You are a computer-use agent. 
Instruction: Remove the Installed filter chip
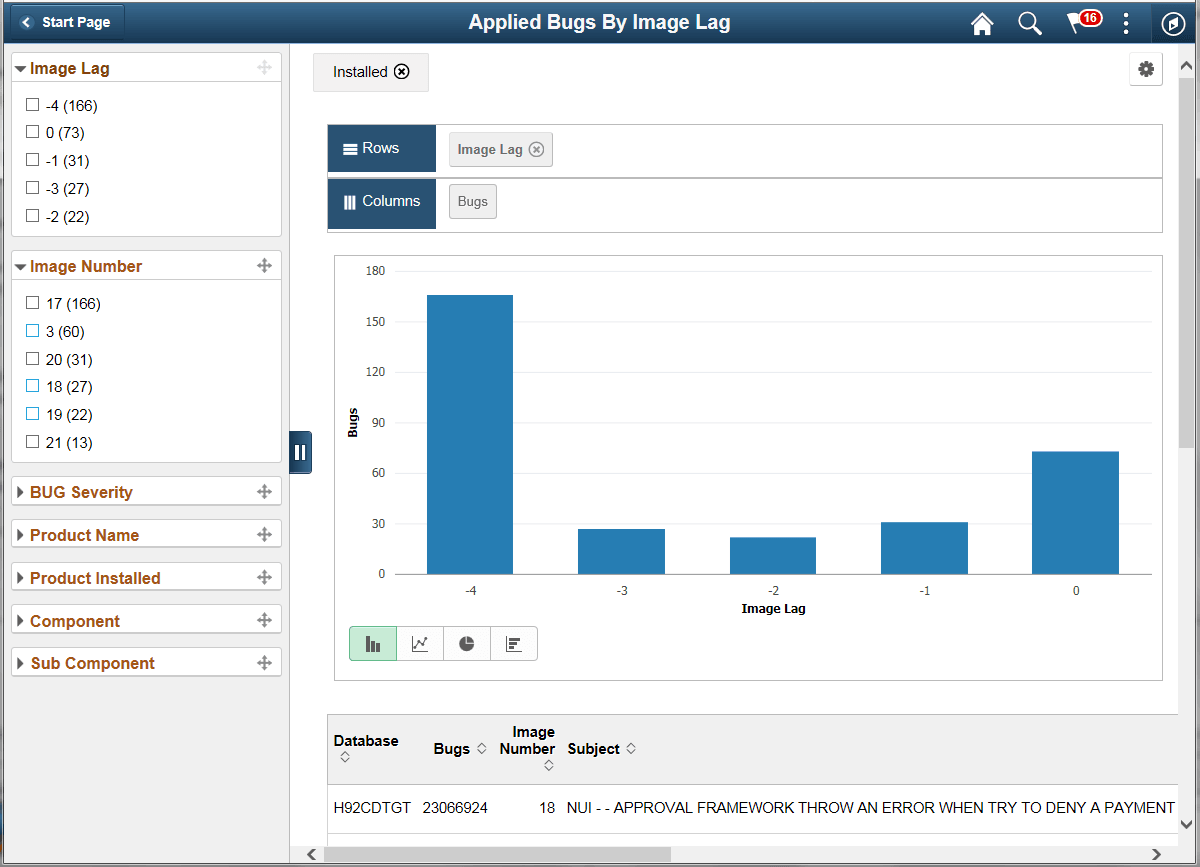[x=402, y=72]
